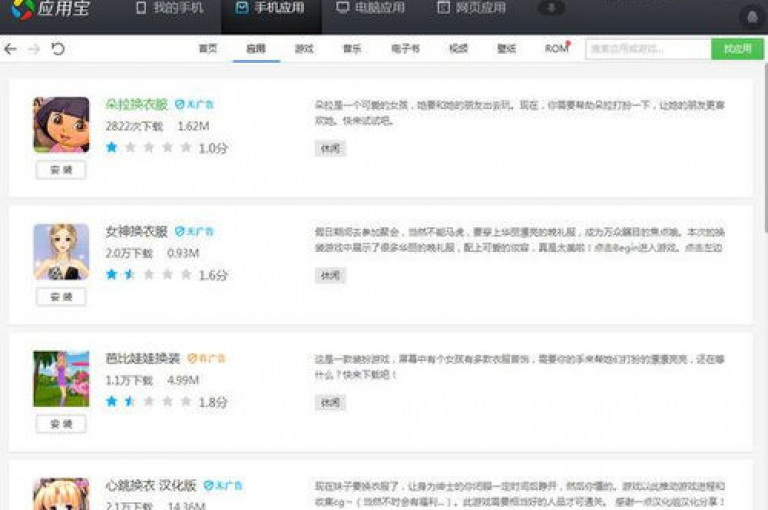768x510 pixels.
Task: Click the 应用宝 logo
Action: (50, 9)
